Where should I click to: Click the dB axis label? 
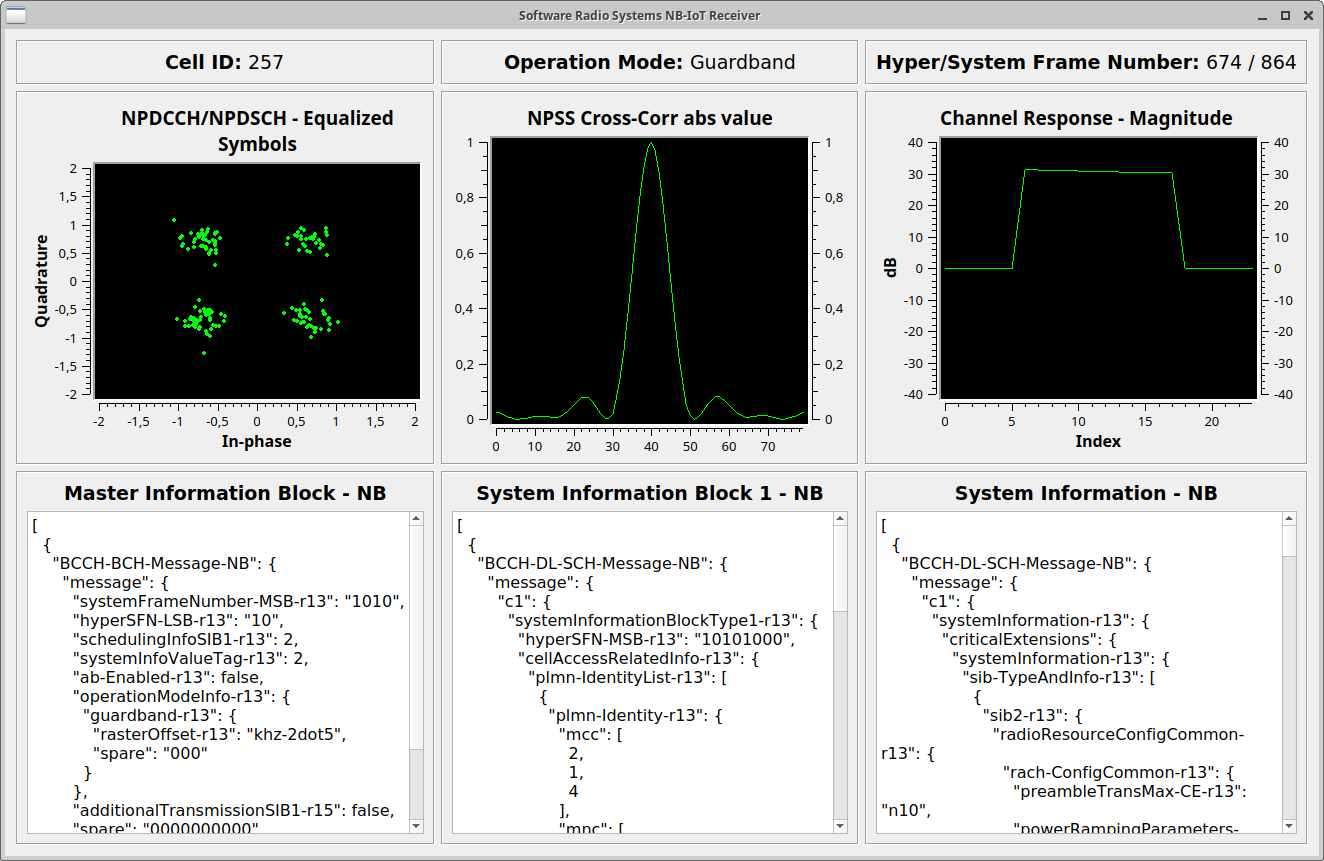coord(889,268)
